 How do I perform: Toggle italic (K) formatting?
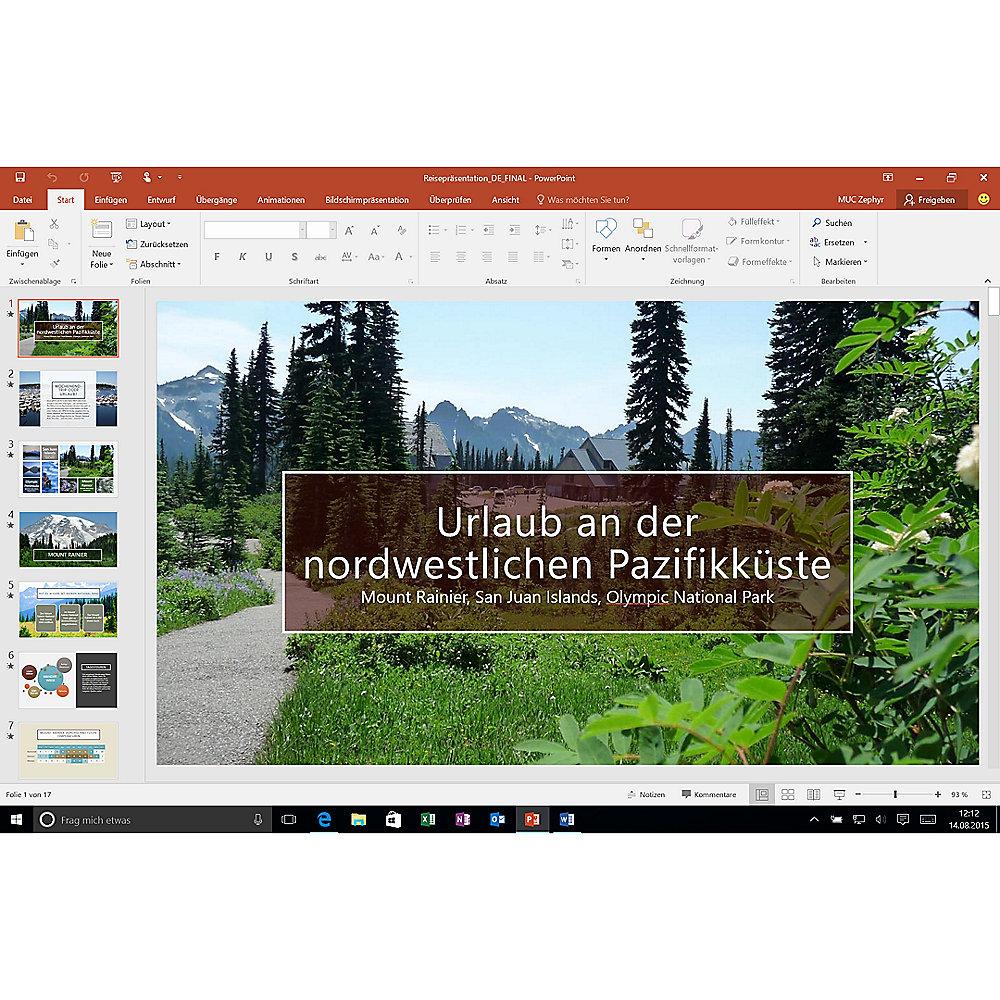[x=243, y=257]
